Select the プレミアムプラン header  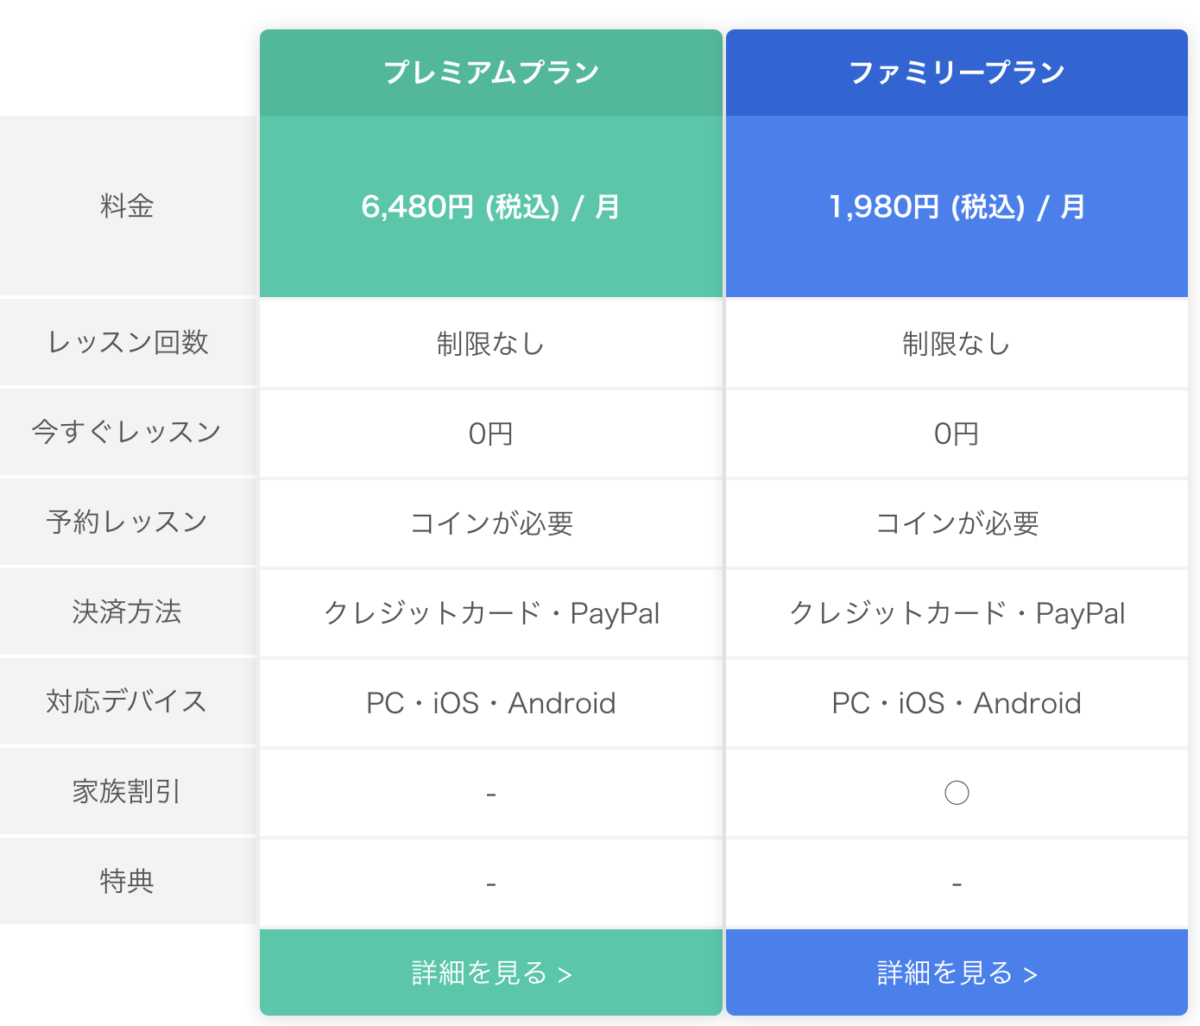[x=491, y=72]
